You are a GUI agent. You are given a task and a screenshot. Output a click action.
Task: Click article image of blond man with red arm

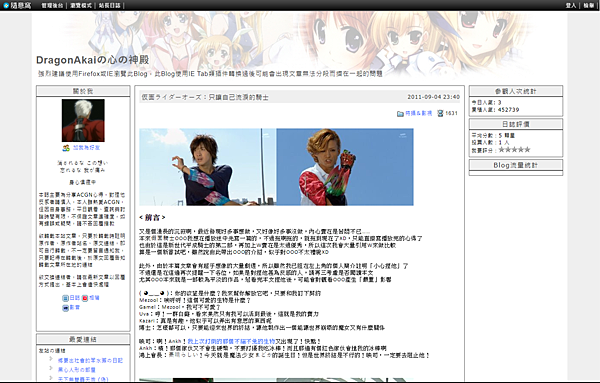click(345, 167)
